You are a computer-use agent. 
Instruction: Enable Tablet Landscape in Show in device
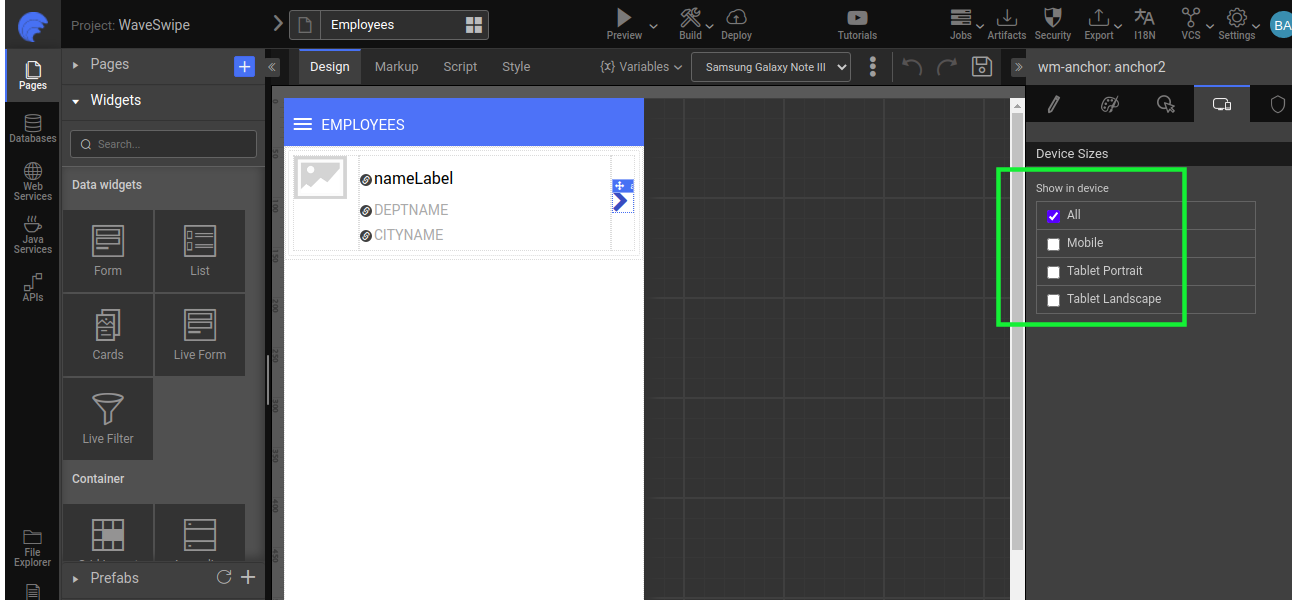click(x=1053, y=299)
